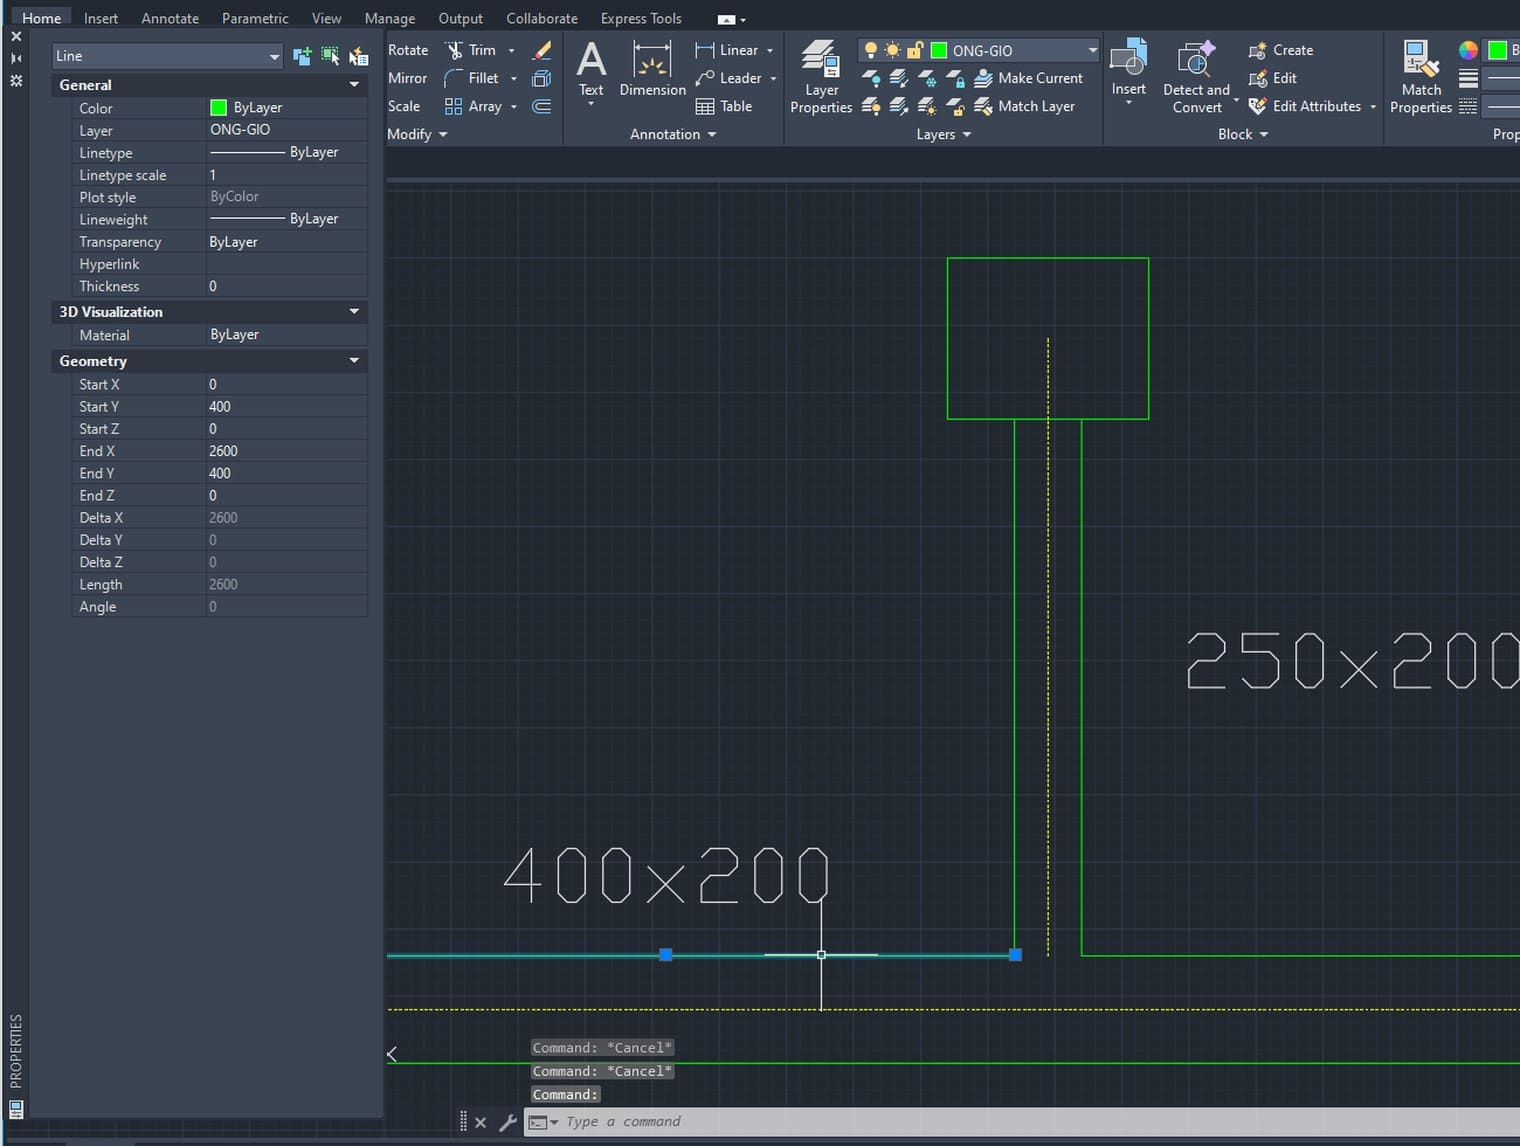Image resolution: width=1520 pixels, height=1146 pixels.
Task: Collapse the 3D Visualization section
Action: pyautogui.click(x=354, y=312)
